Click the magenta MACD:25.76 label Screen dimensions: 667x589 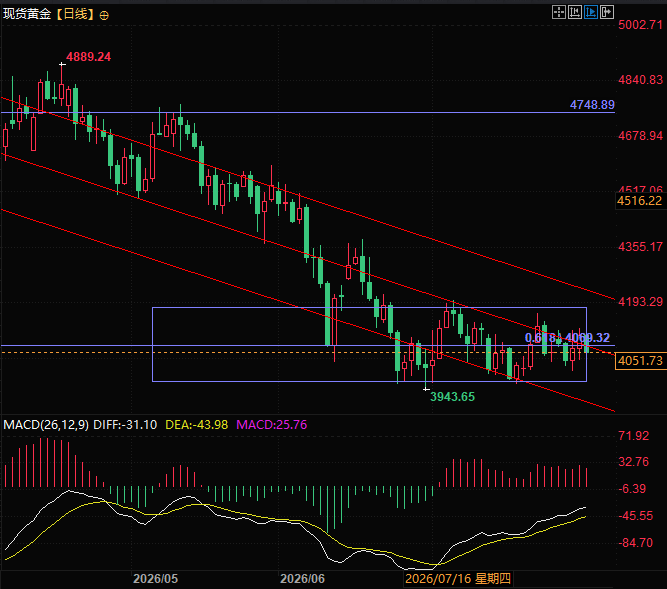click(x=271, y=425)
